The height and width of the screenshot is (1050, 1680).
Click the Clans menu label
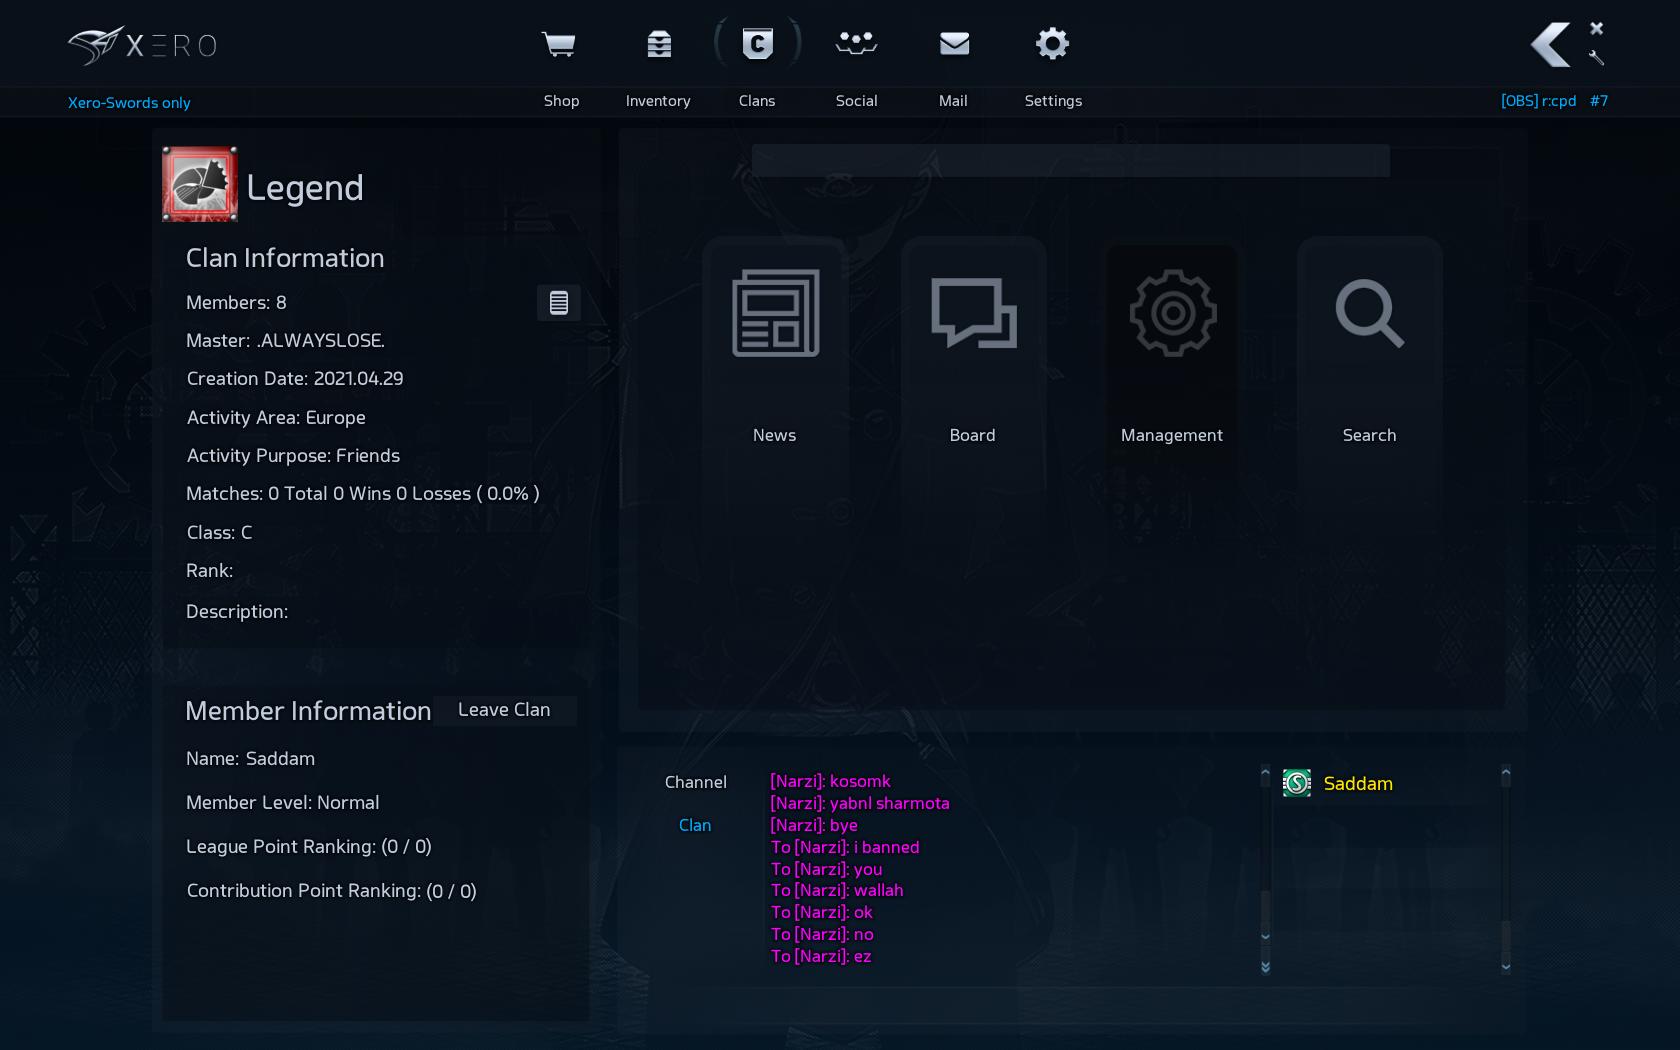pyautogui.click(x=757, y=101)
